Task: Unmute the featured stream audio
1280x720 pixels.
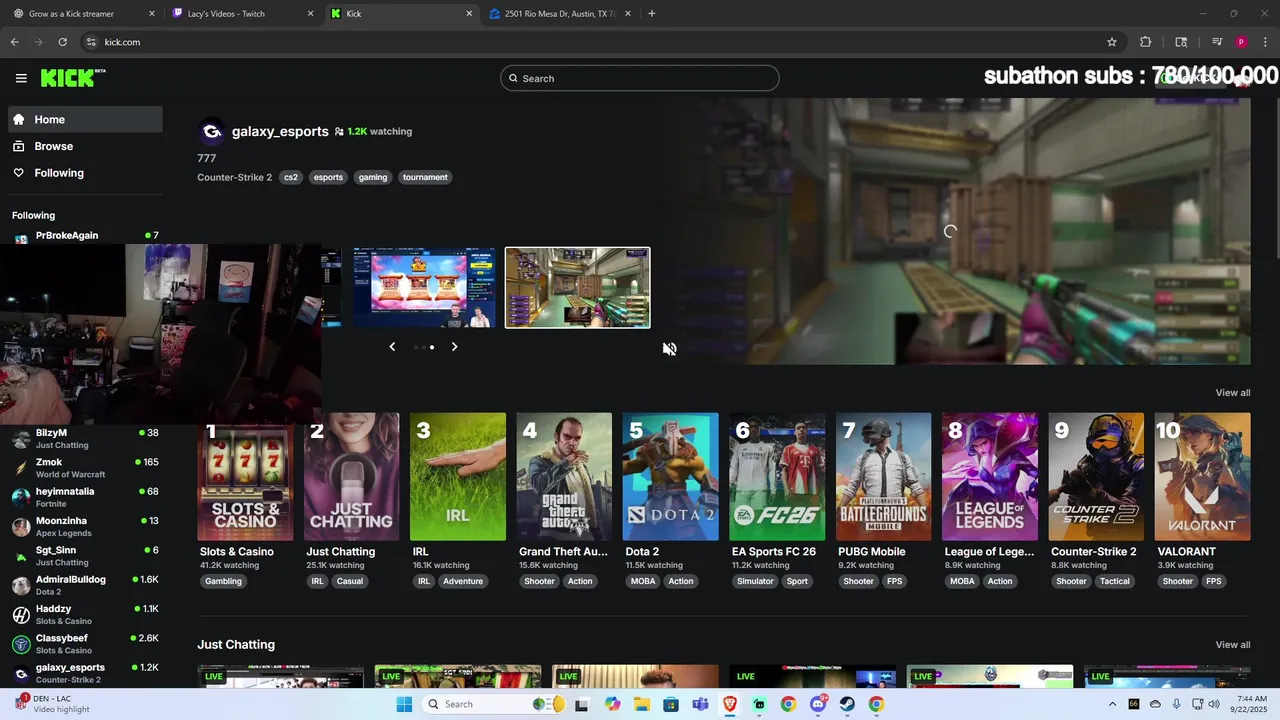Action: point(669,349)
